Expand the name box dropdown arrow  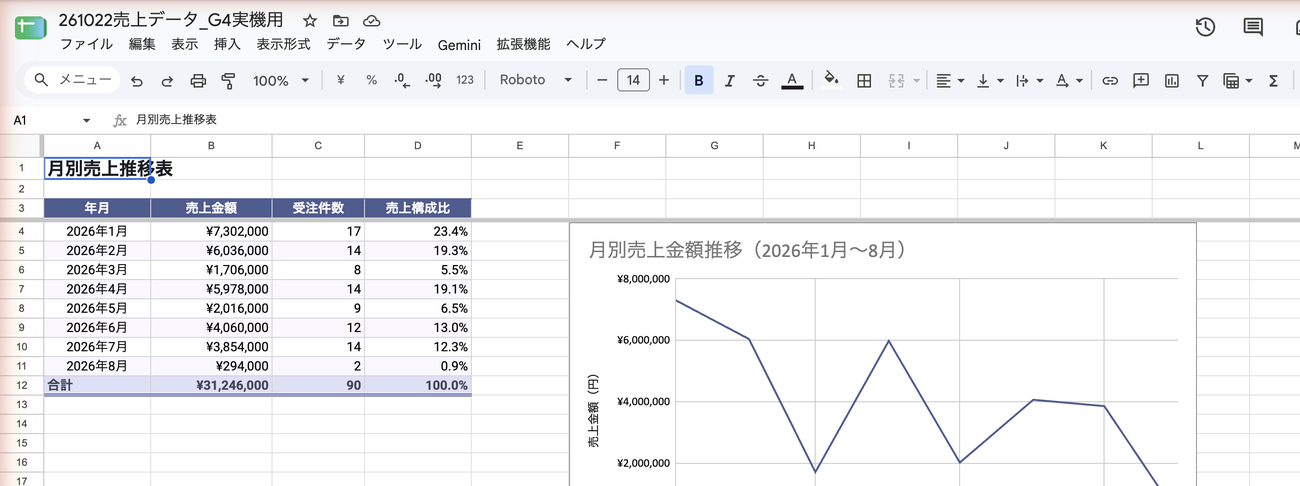[x=86, y=120]
